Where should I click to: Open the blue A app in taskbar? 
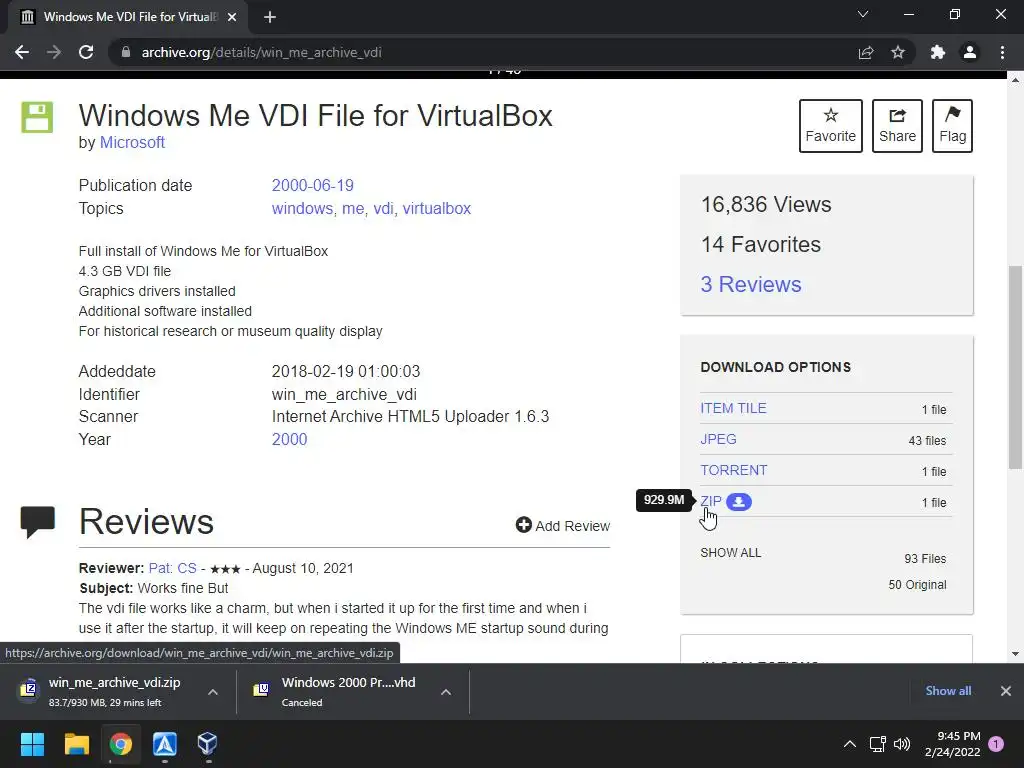coord(165,744)
